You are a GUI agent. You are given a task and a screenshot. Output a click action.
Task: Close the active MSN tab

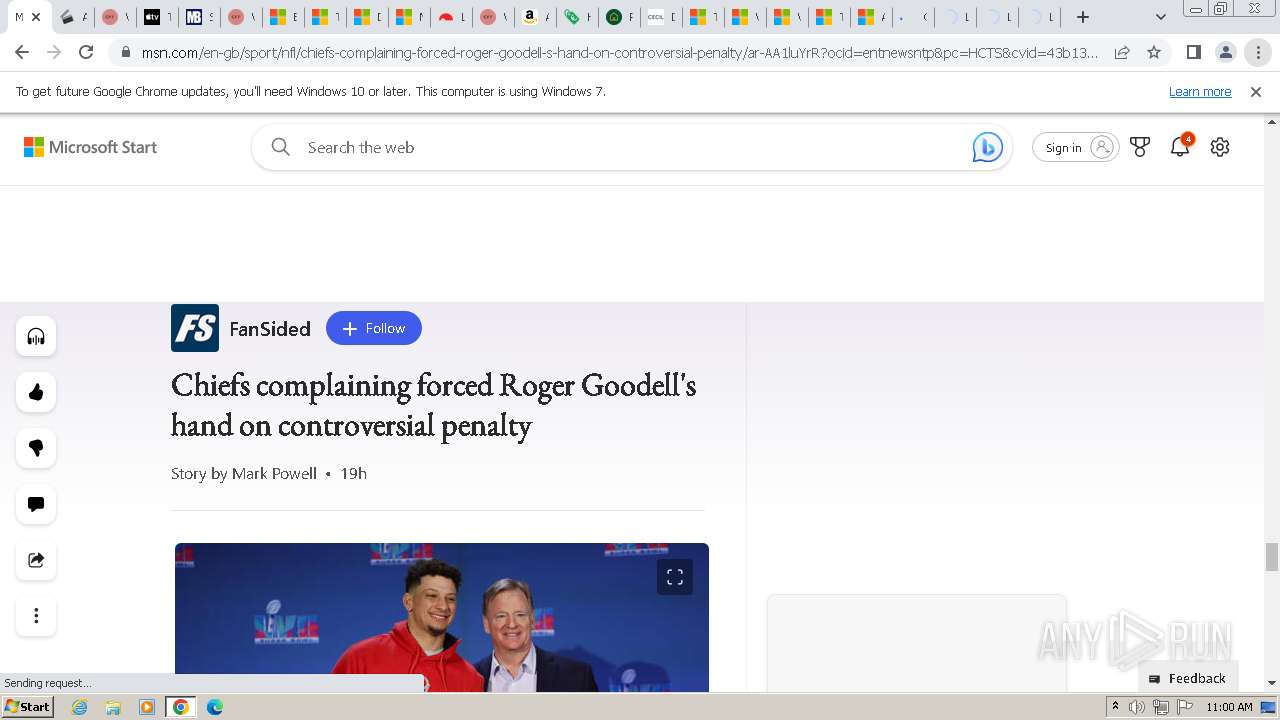coord(36,17)
